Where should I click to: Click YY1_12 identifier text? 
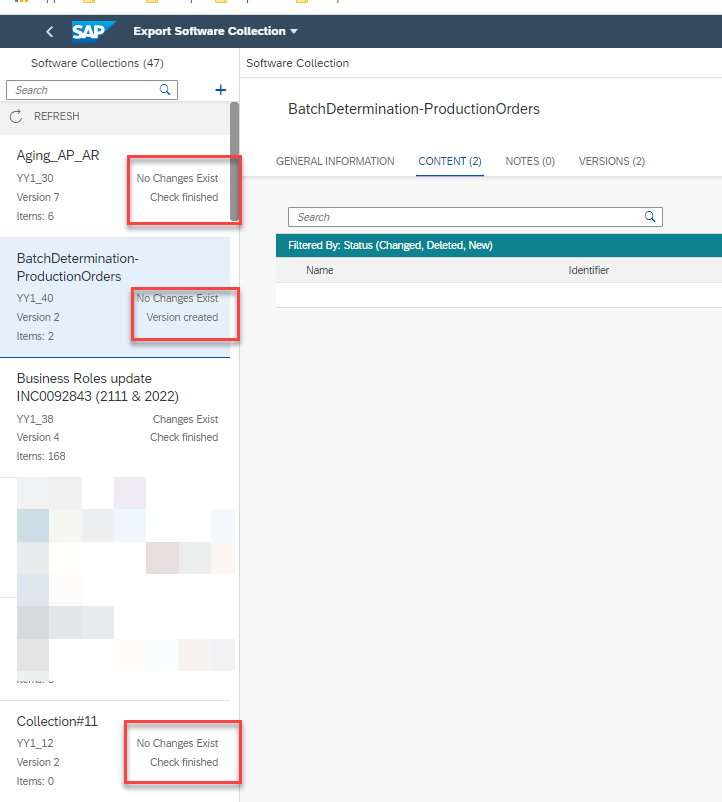tap(35, 743)
